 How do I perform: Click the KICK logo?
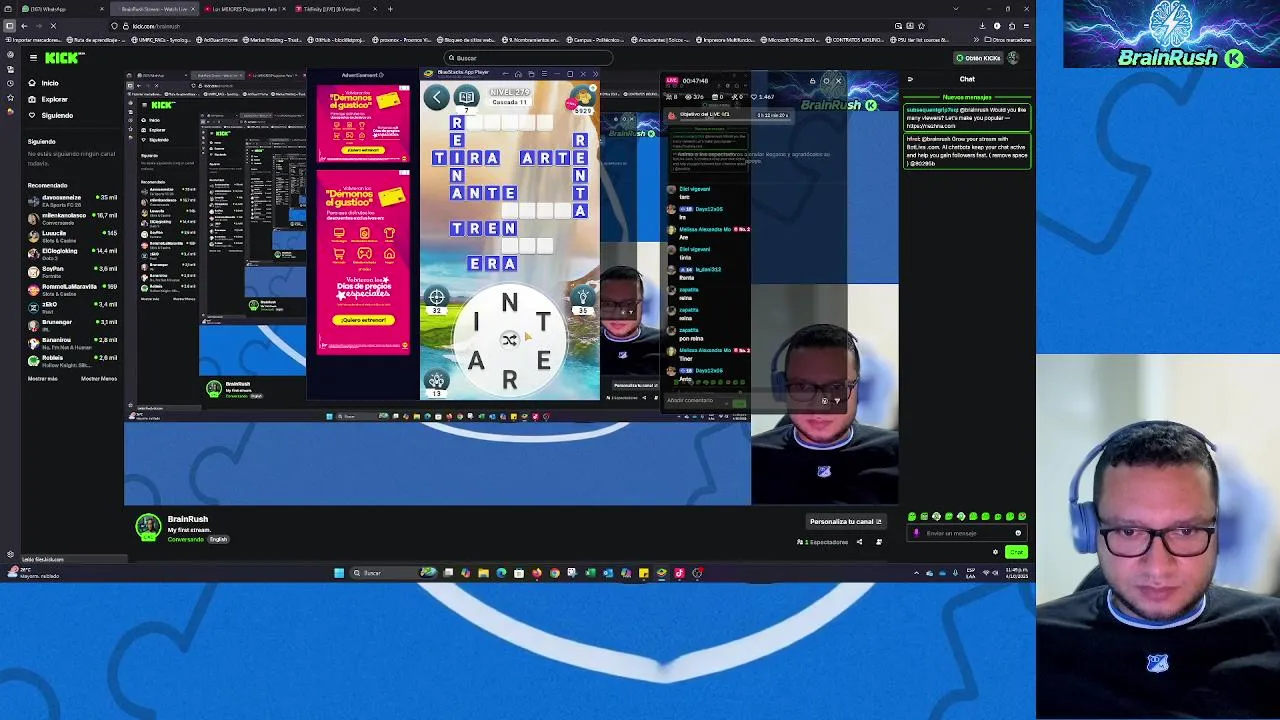(65, 58)
